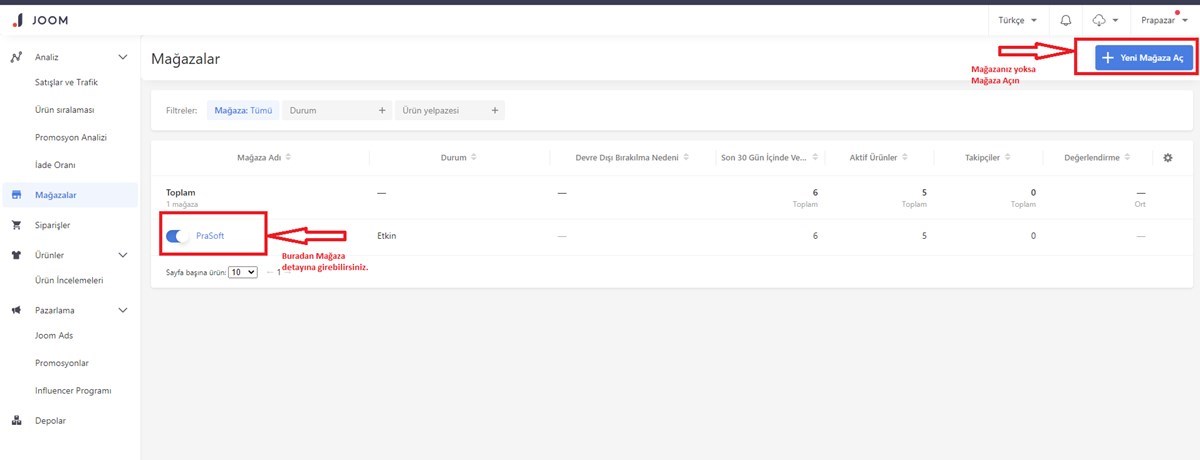The image size is (1200, 460).
Task: Click the JOOM logo
Action: 41,20
